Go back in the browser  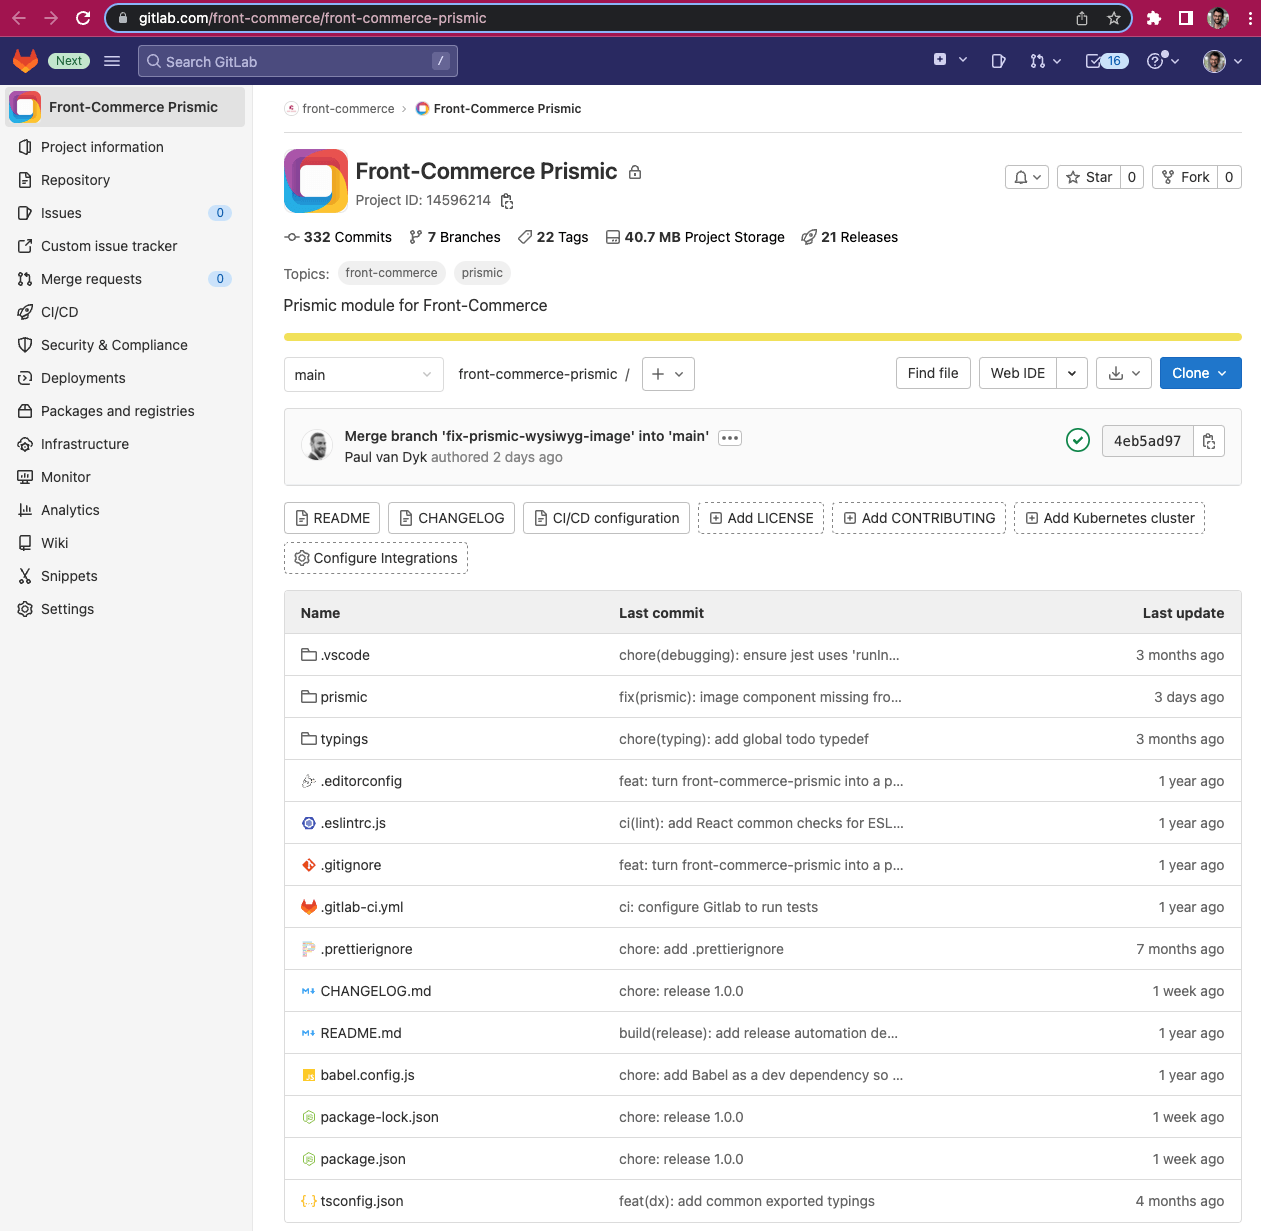pyautogui.click(x=19, y=18)
